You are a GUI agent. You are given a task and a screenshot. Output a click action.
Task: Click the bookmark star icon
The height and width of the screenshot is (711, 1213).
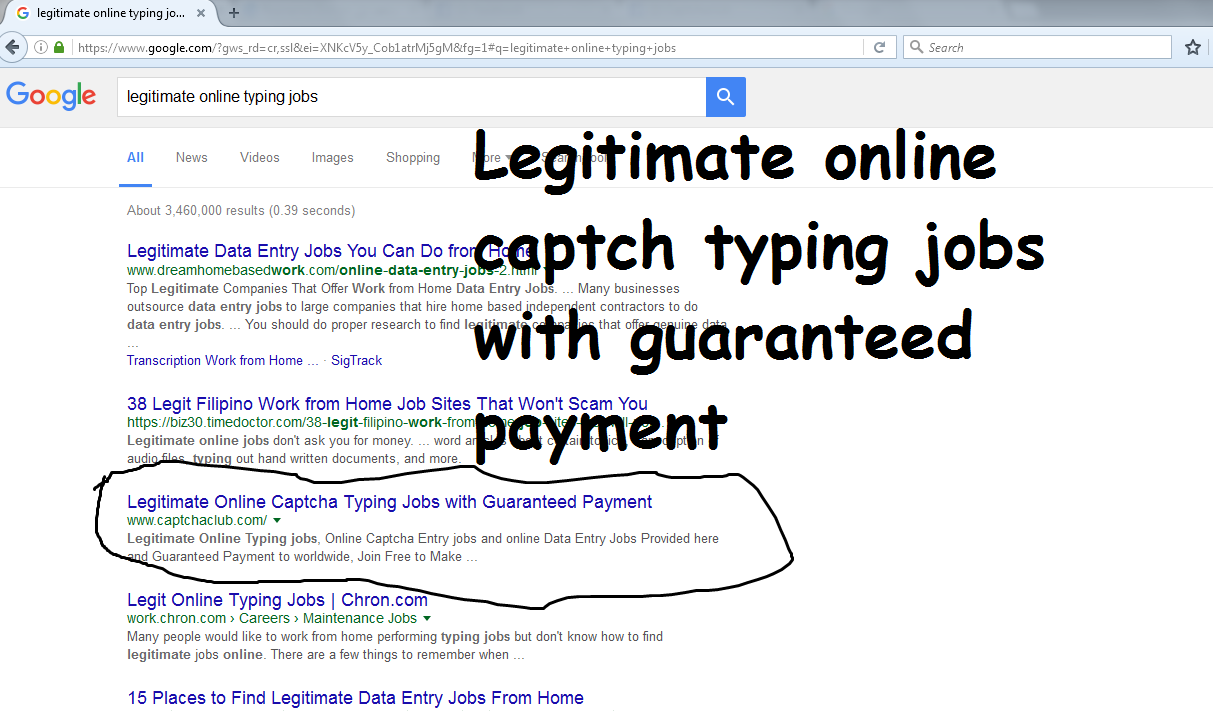1192,47
